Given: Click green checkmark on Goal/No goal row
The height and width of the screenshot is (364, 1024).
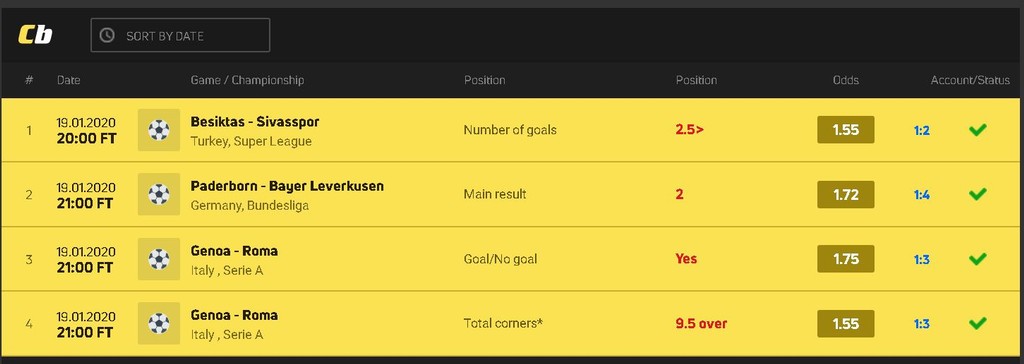Looking at the screenshot, I should [978, 259].
